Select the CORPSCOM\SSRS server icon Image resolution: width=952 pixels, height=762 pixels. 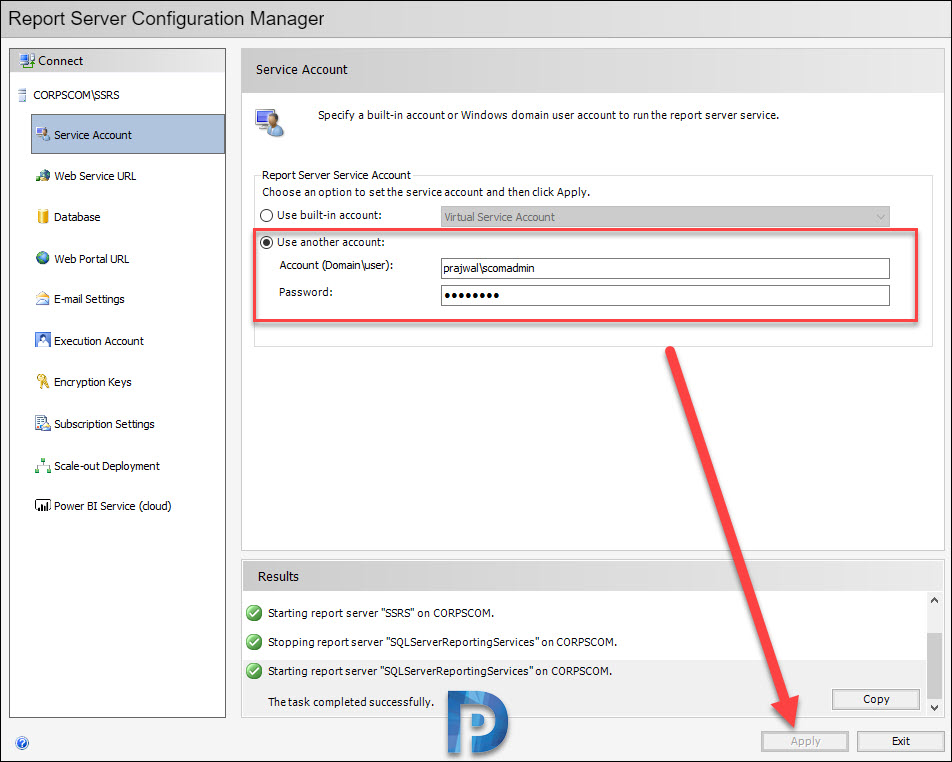[22, 95]
